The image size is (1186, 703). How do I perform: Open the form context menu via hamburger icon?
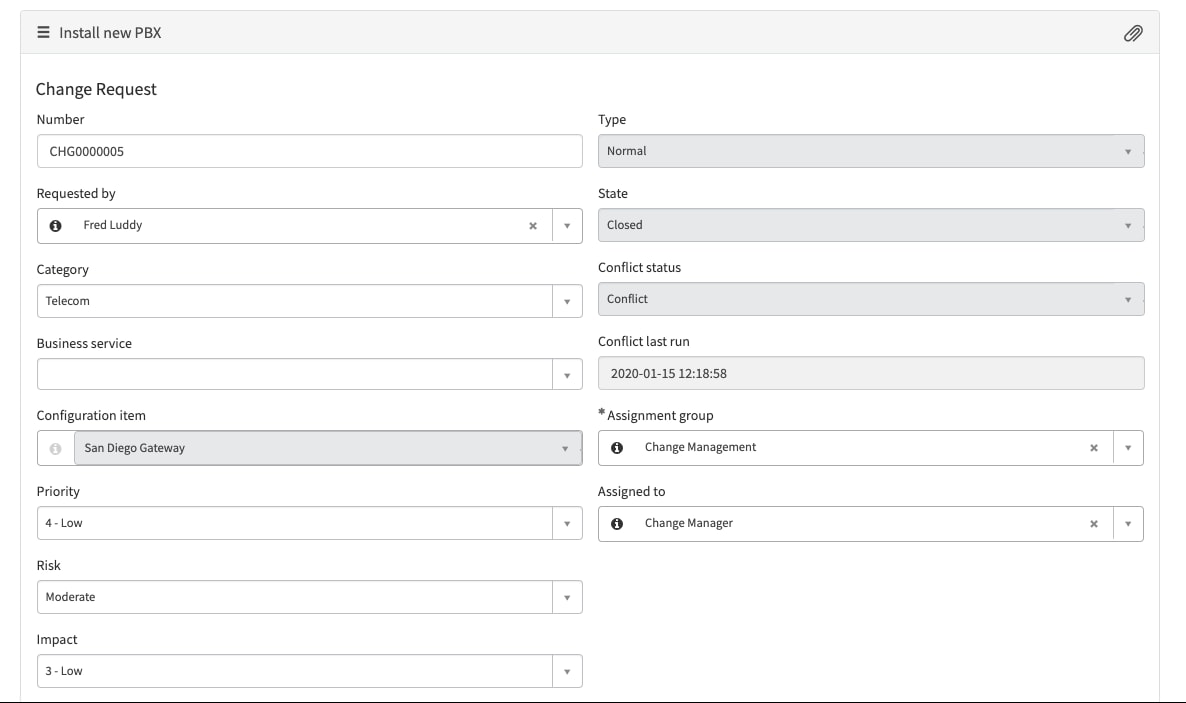[42, 32]
